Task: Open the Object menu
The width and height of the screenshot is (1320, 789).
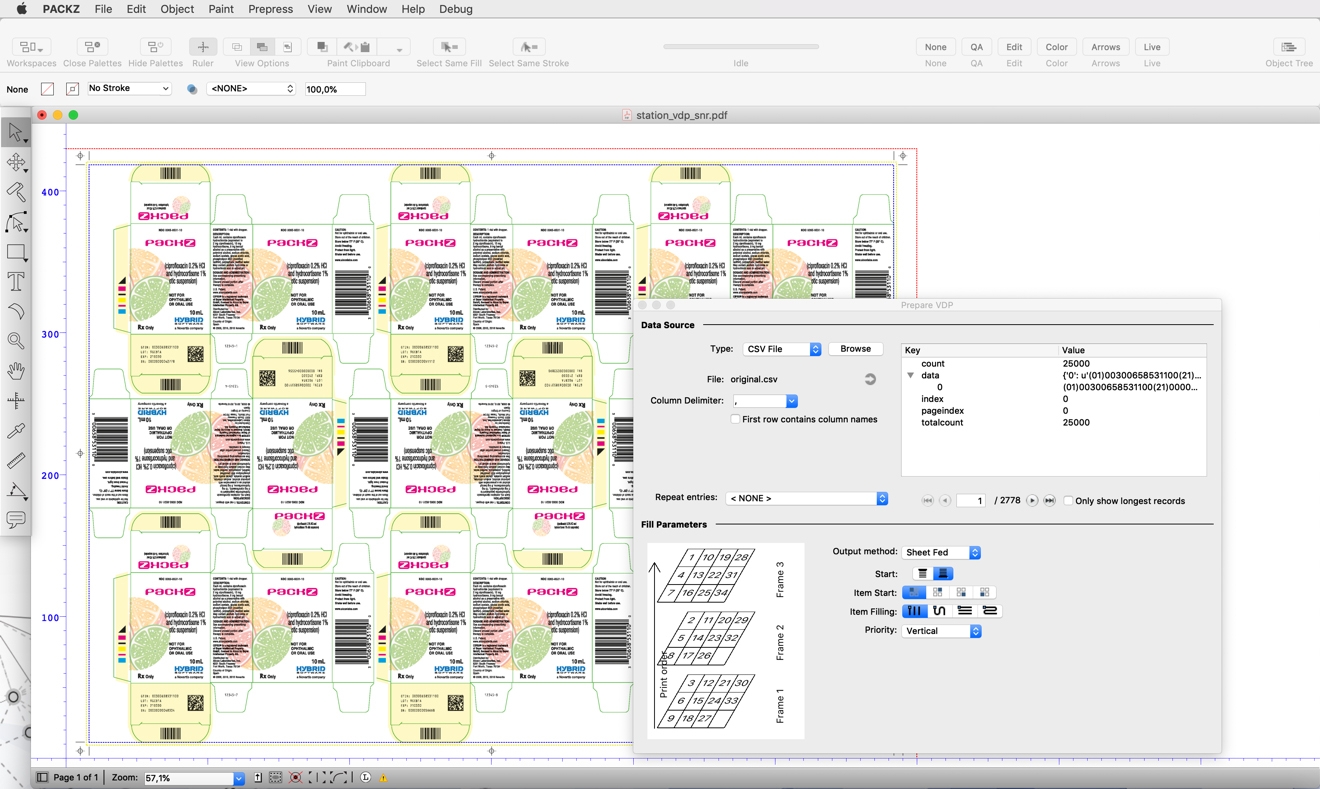Action: point(177,9)
